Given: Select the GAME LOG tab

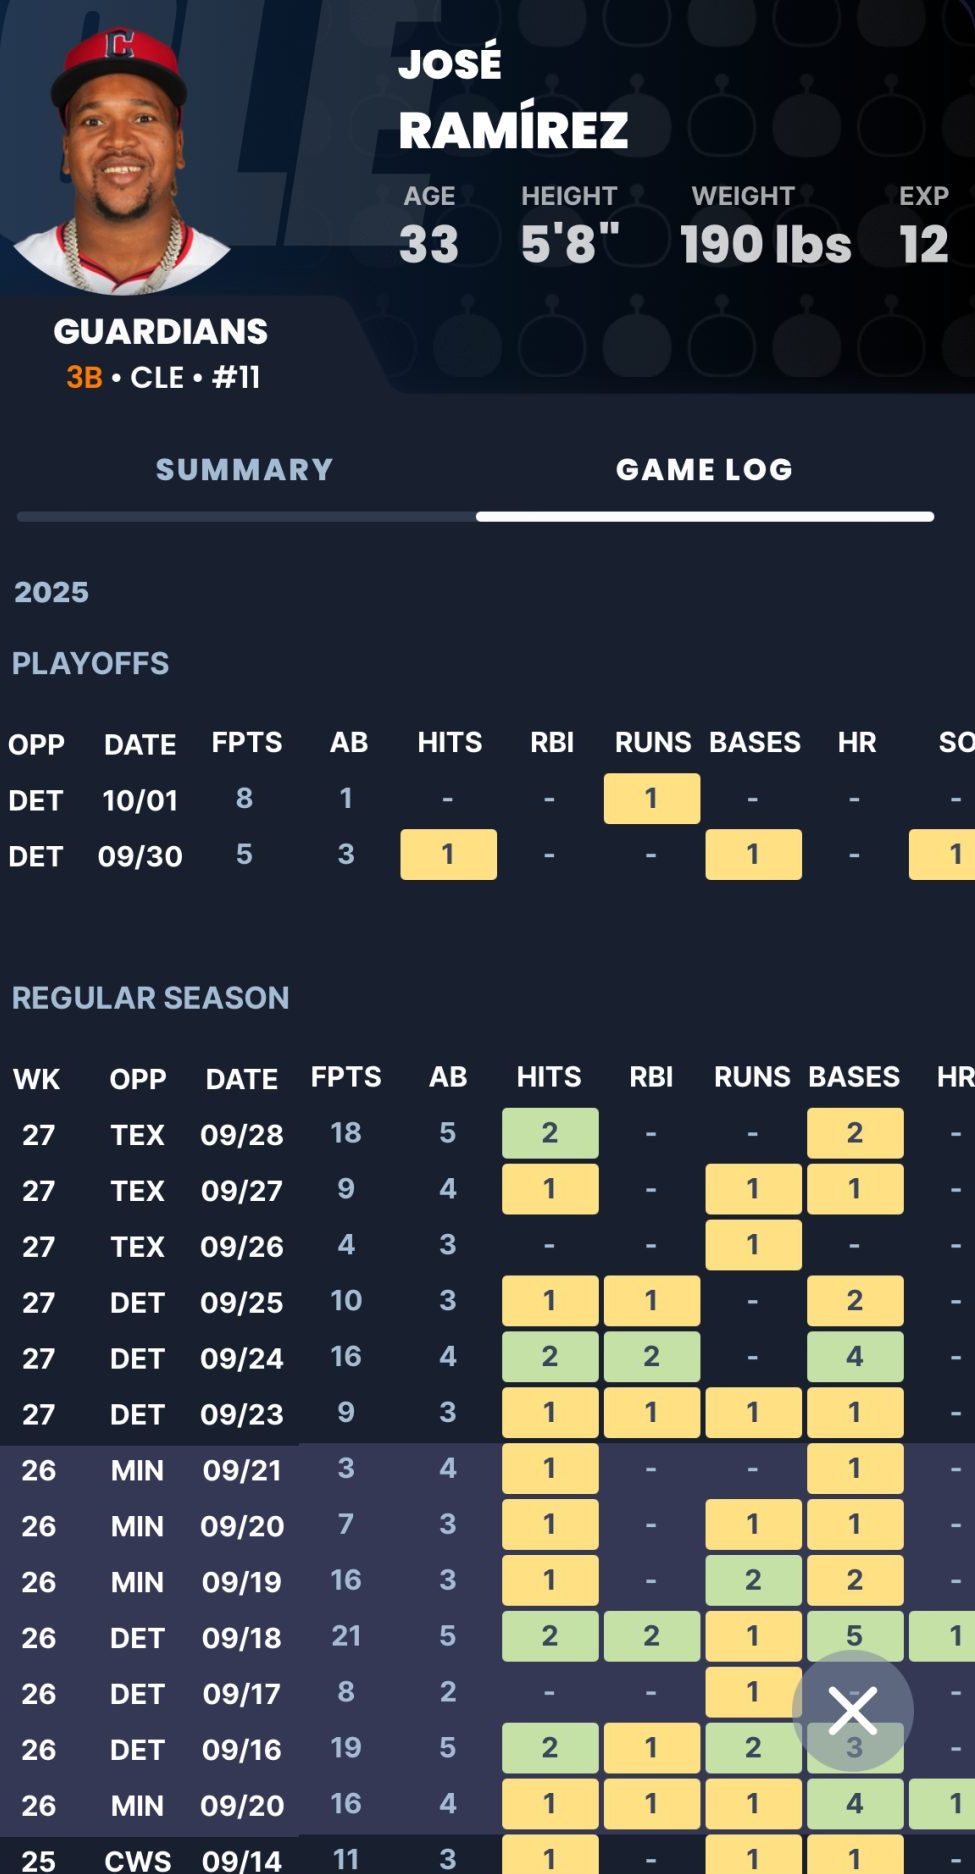Looking at the screenshot, I should (x=704, y=469).
